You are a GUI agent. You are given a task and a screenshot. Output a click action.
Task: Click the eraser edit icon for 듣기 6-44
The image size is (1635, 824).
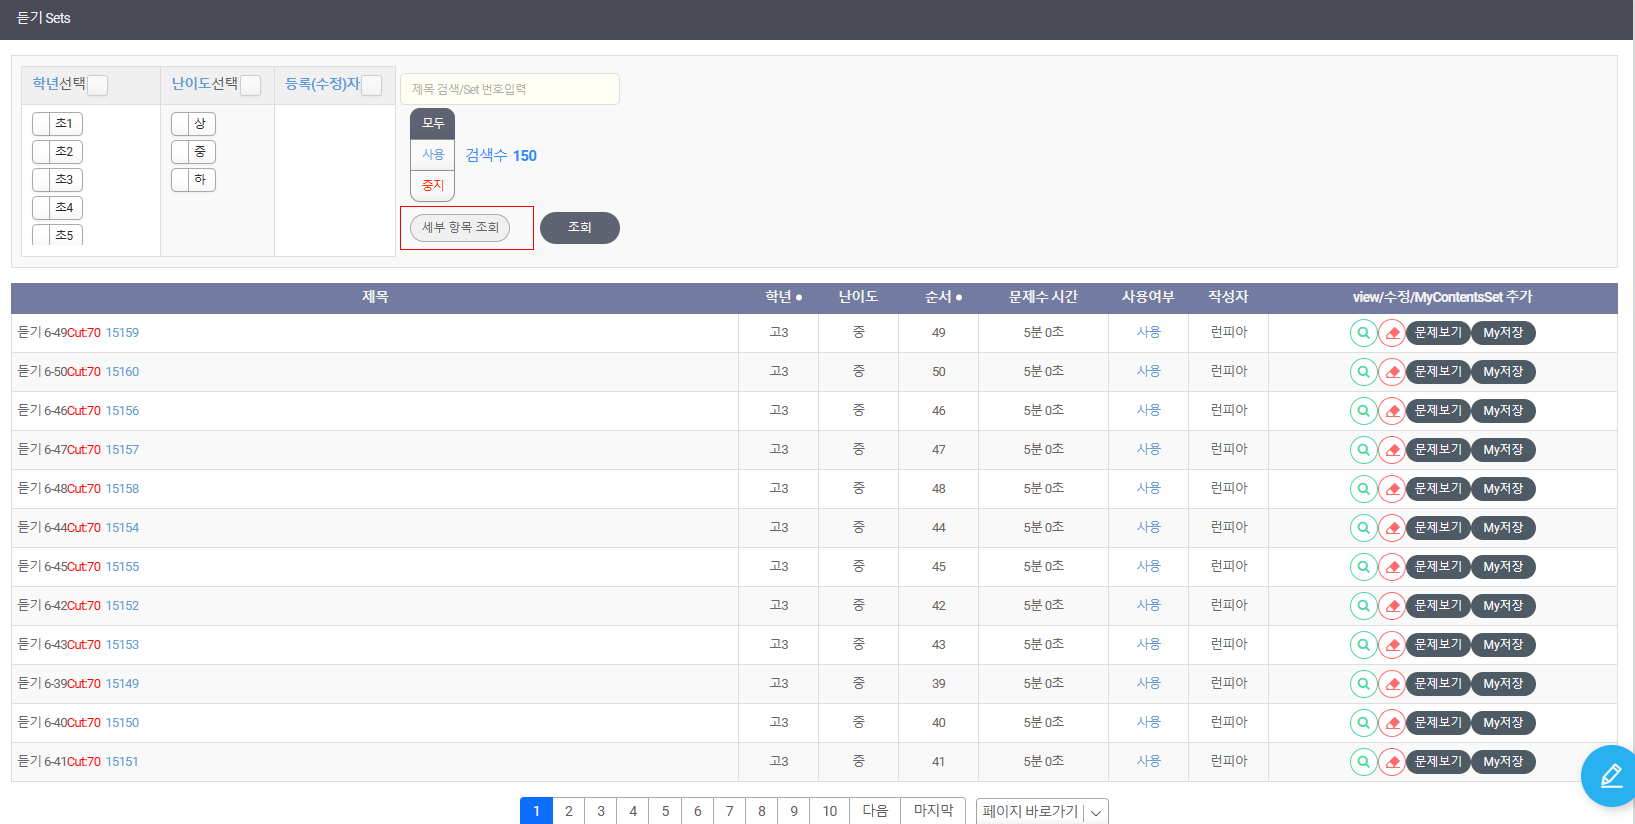1391,528
